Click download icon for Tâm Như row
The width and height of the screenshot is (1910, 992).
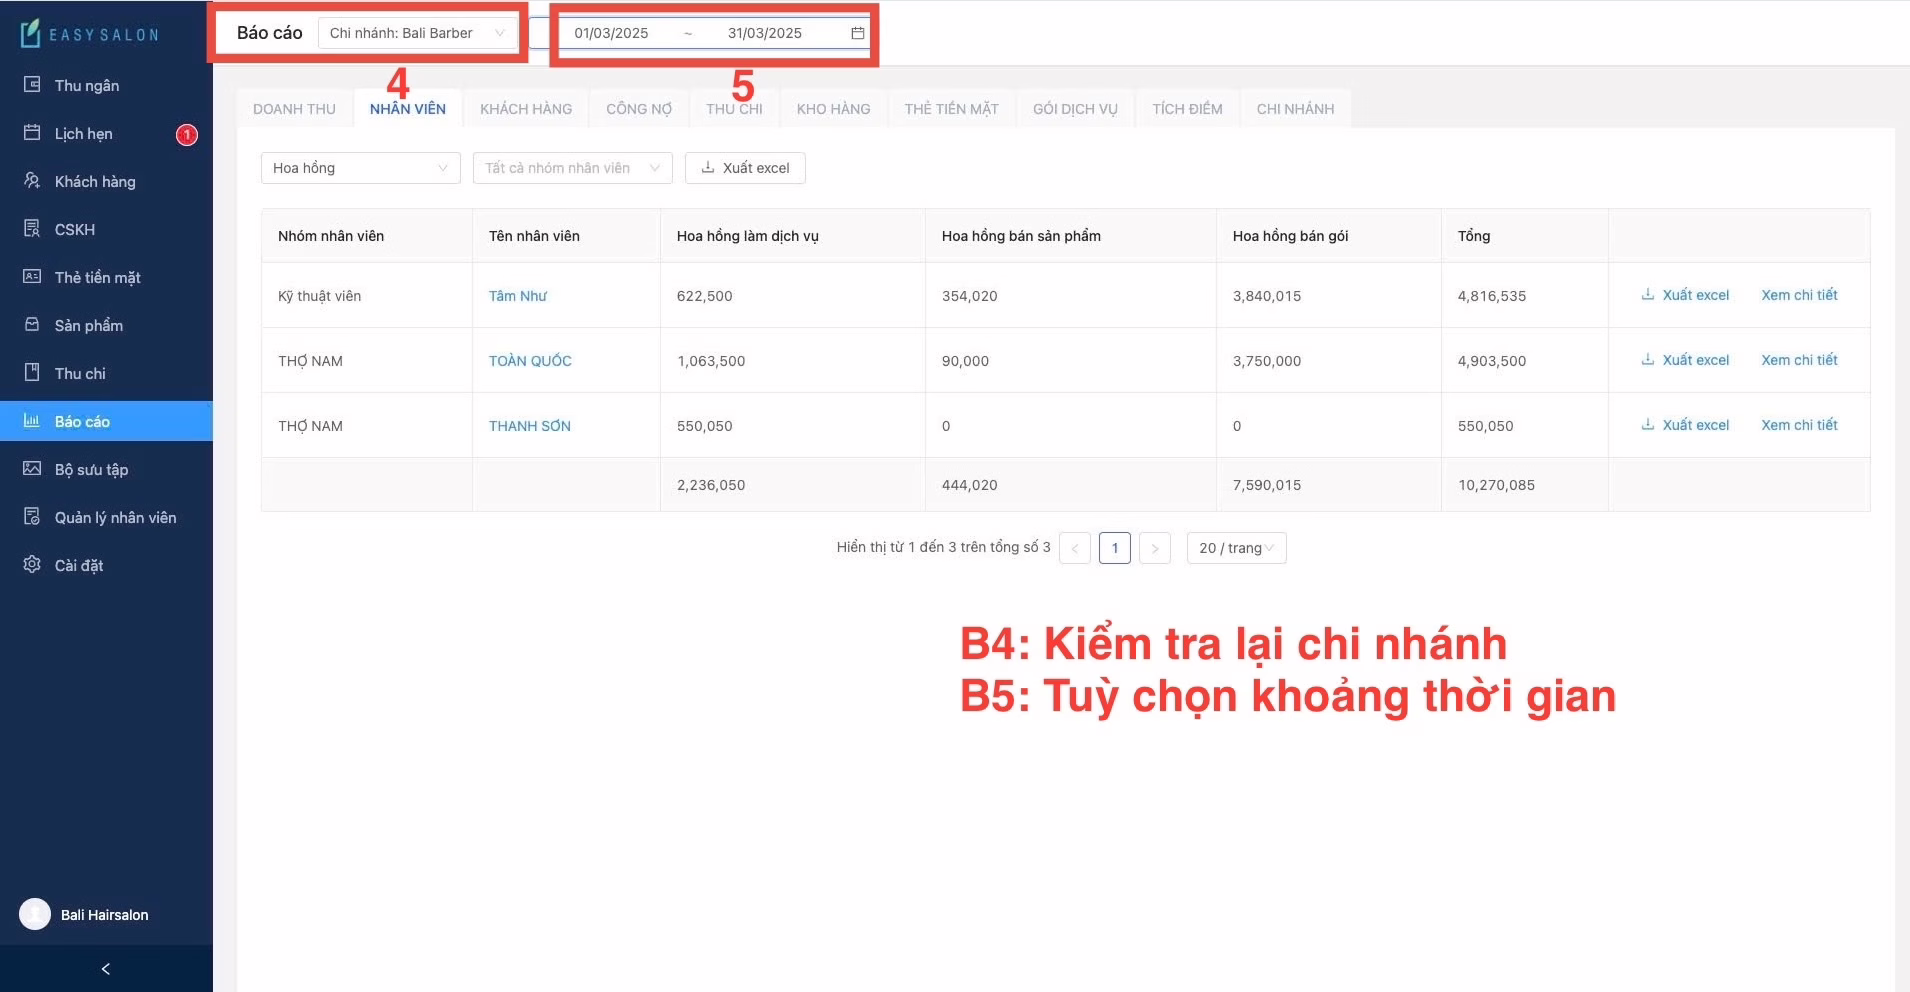[x=1647, y=295]
